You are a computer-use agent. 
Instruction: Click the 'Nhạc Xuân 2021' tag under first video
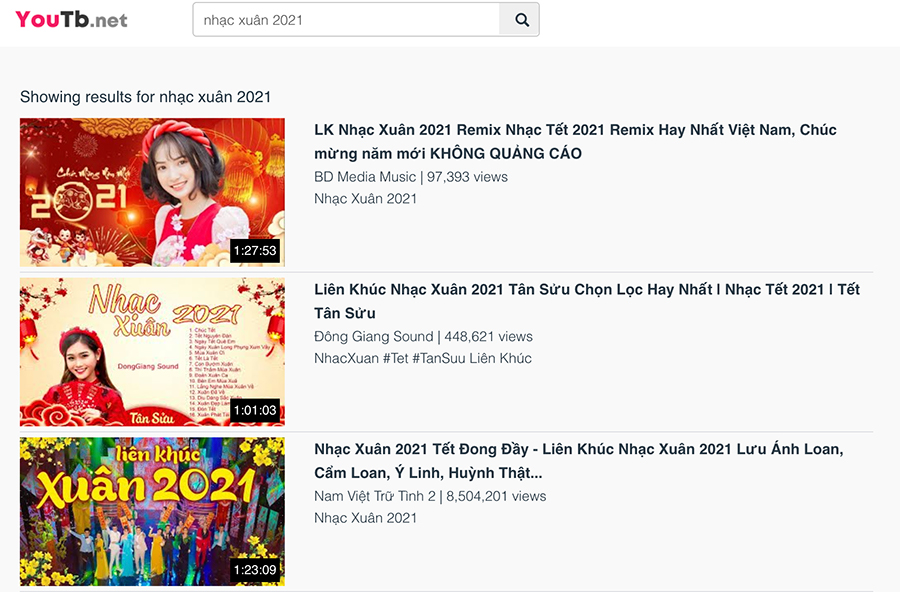coord(366,199)
